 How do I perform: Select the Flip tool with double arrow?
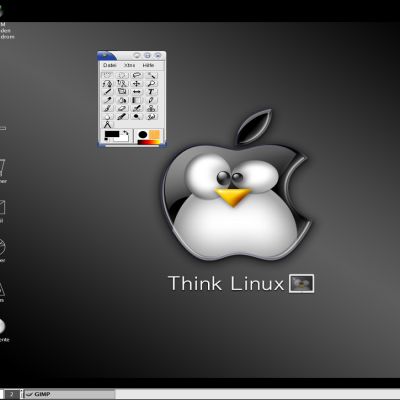136,92
